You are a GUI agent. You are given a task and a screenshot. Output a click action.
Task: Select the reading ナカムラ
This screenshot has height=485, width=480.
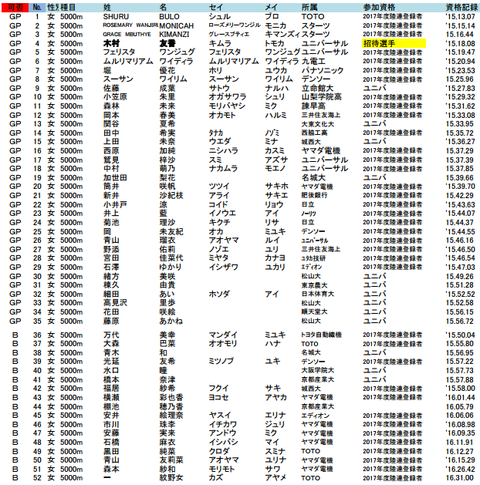tap(223, 169)
